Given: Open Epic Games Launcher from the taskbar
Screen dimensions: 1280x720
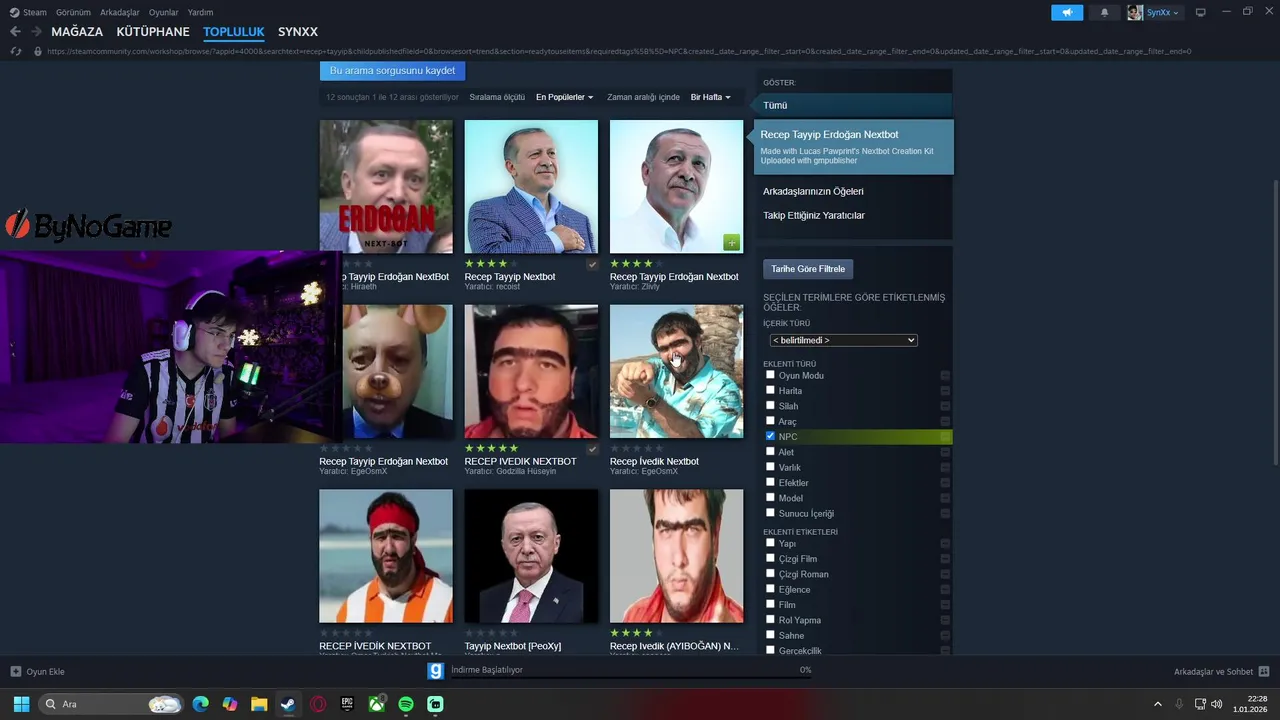Looking at the screenshot, I should [x=347, y=704].
